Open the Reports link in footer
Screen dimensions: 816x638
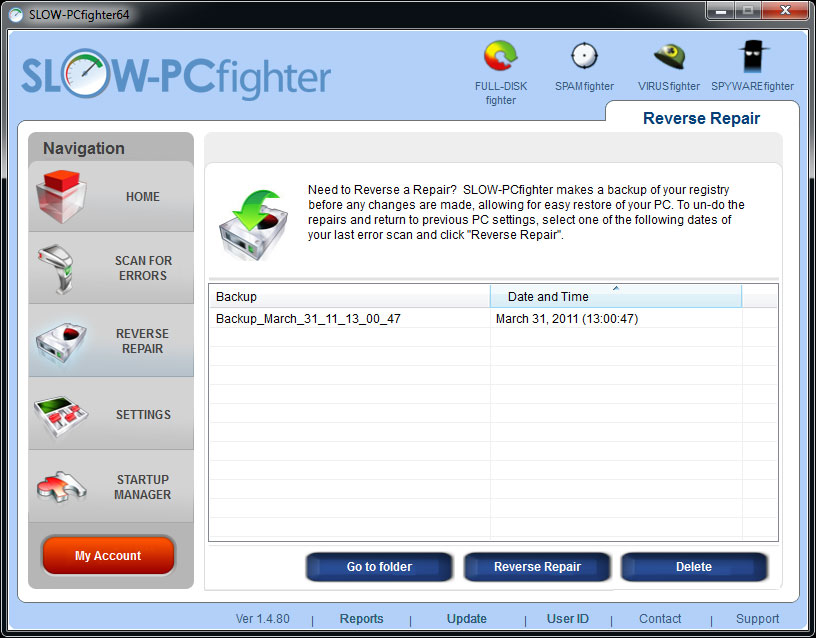pyautogui.click(x=361, y=619)
